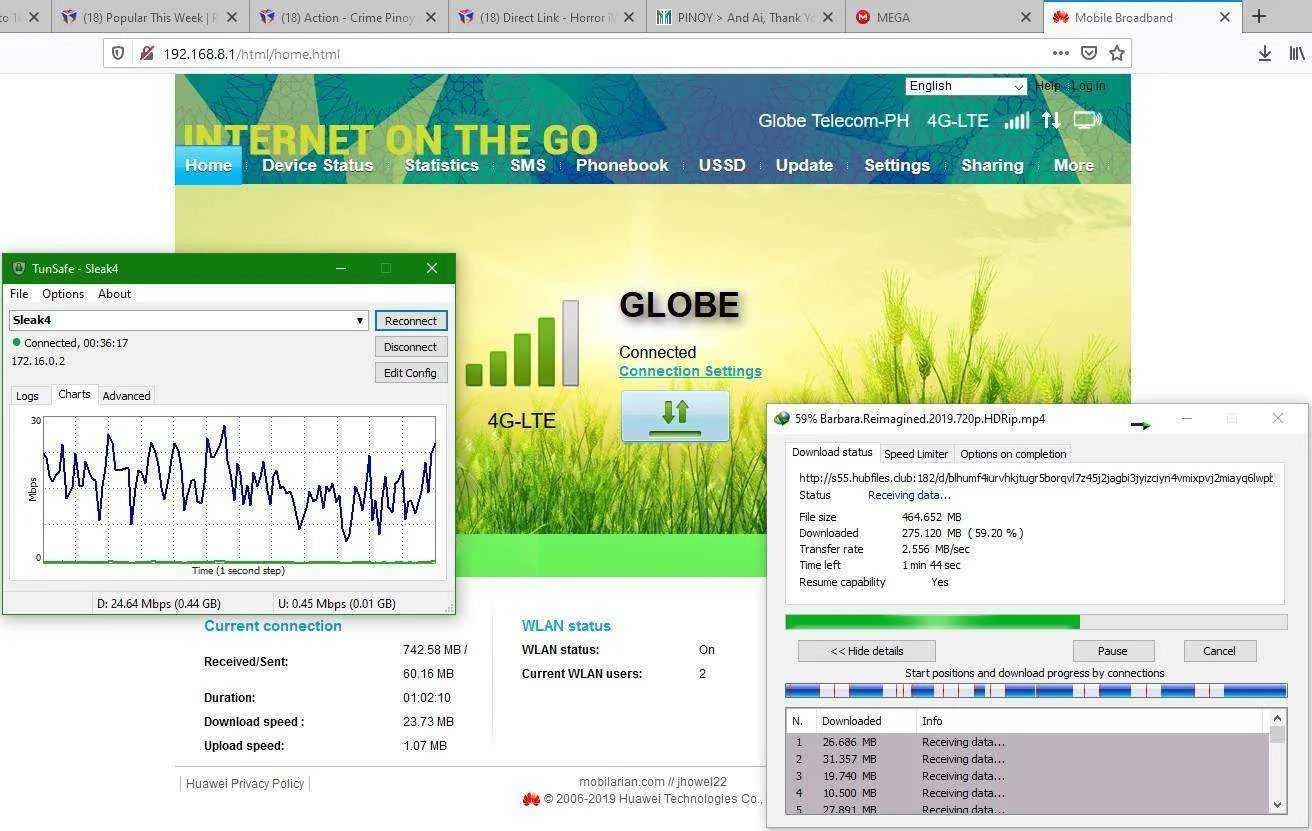Click the green download progress bar

click(x=1036, y=622)
